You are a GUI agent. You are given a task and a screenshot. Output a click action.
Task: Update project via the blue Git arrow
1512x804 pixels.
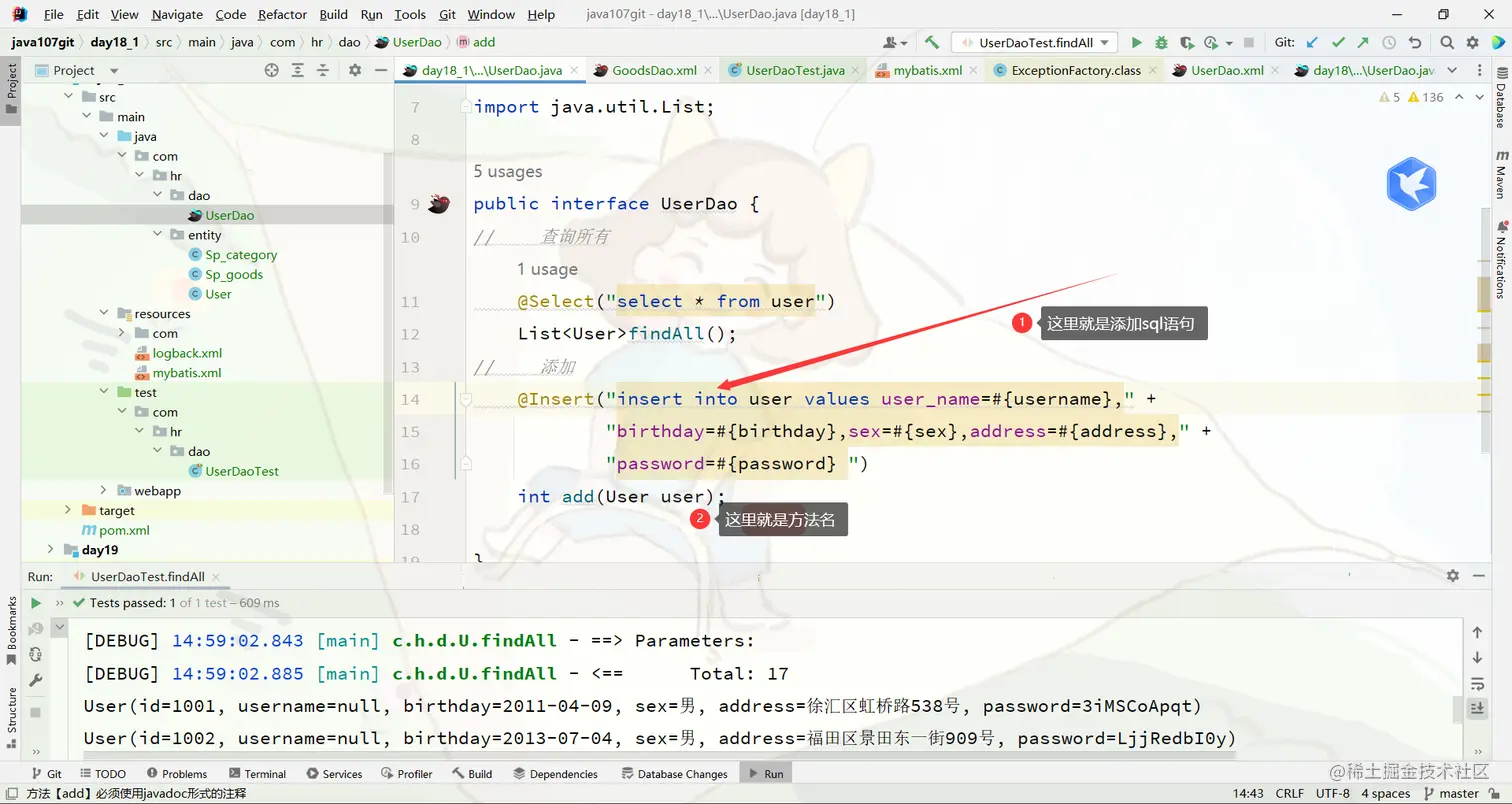coord(1312,43)
